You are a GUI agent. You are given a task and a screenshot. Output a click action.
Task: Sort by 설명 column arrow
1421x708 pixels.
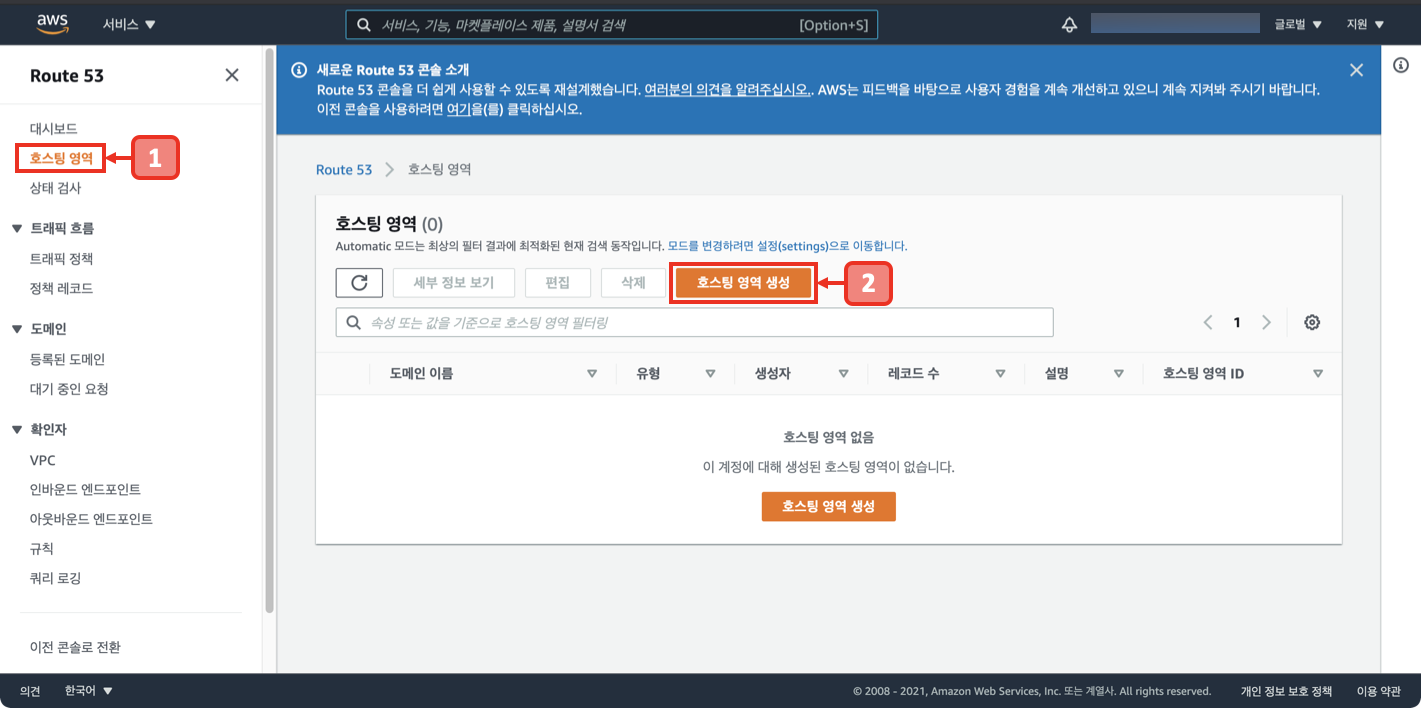(x=1118, y=374)
